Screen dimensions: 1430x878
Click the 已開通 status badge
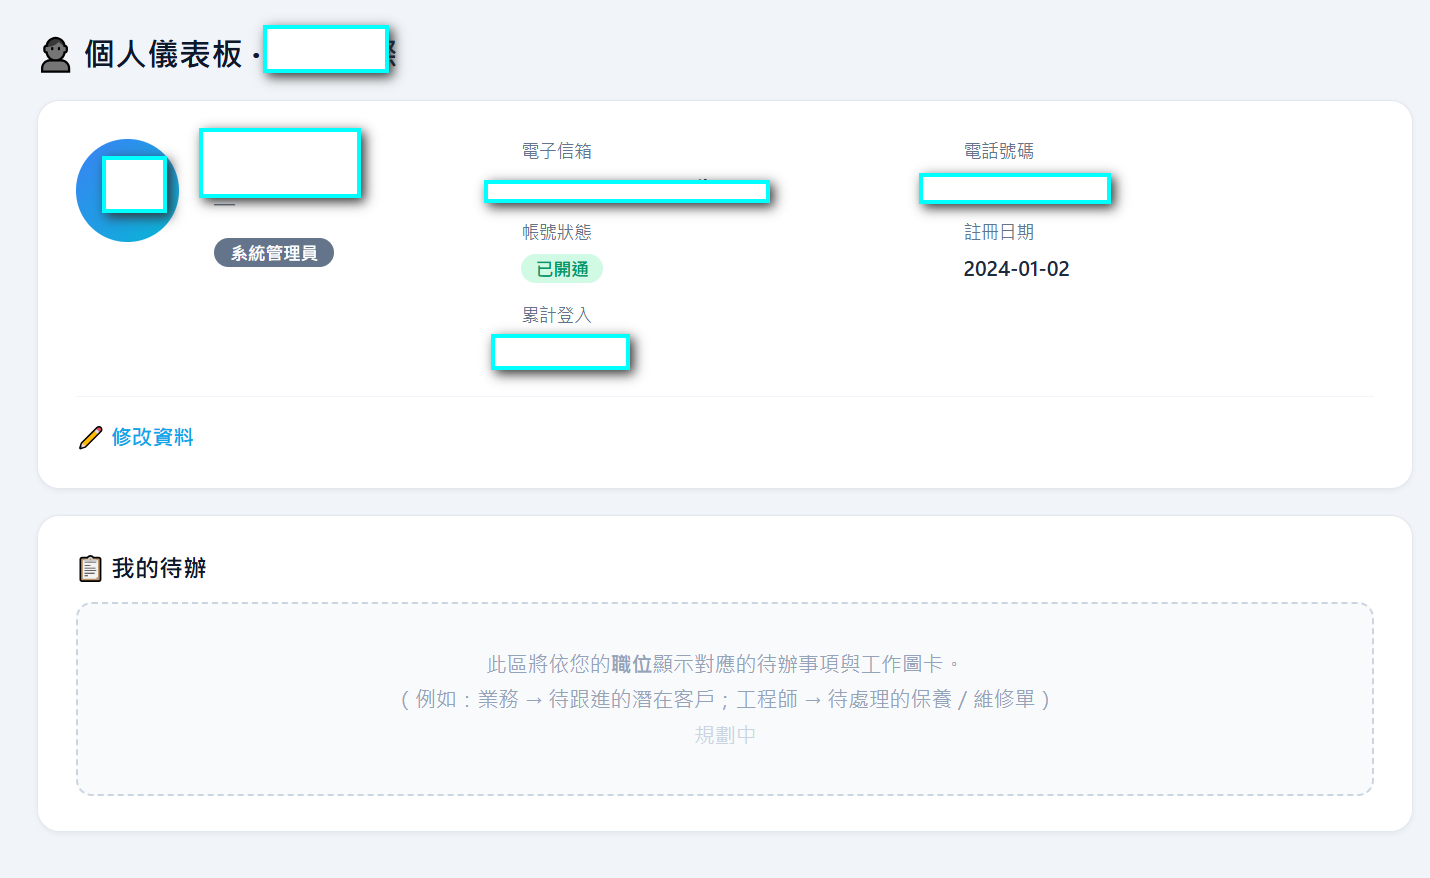[x=562, y=269]
